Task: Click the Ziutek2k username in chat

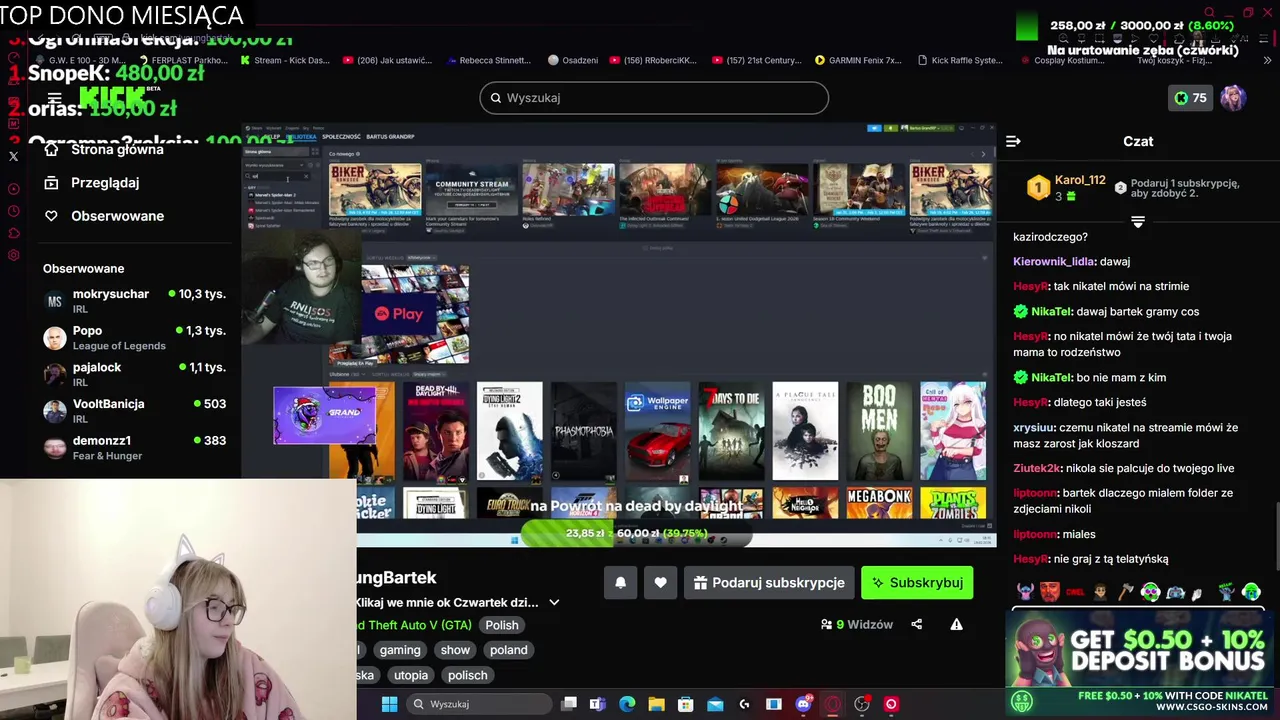Action: click(1037, 469)
